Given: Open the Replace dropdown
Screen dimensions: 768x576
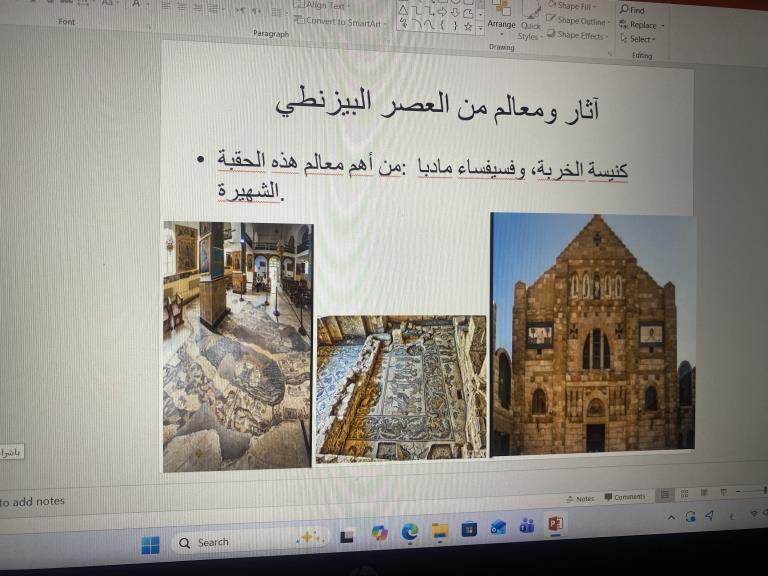Looking at the screenshot, I should (x=642, y=25).
